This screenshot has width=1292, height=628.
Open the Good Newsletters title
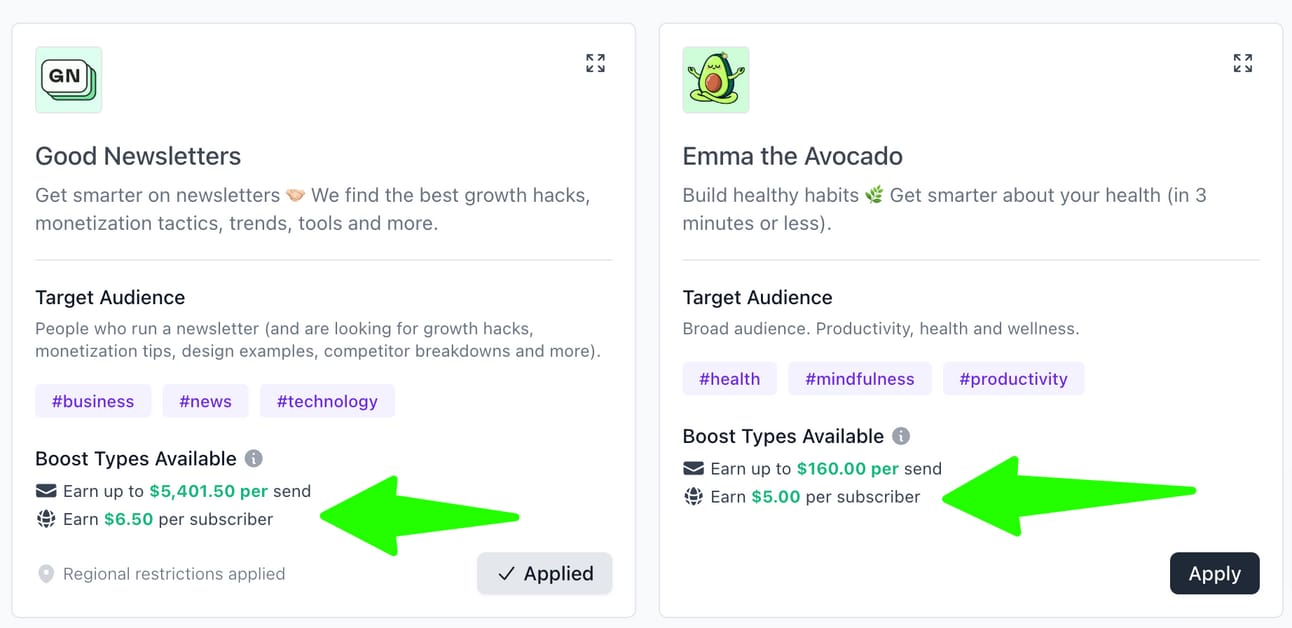tap(138, 156)
